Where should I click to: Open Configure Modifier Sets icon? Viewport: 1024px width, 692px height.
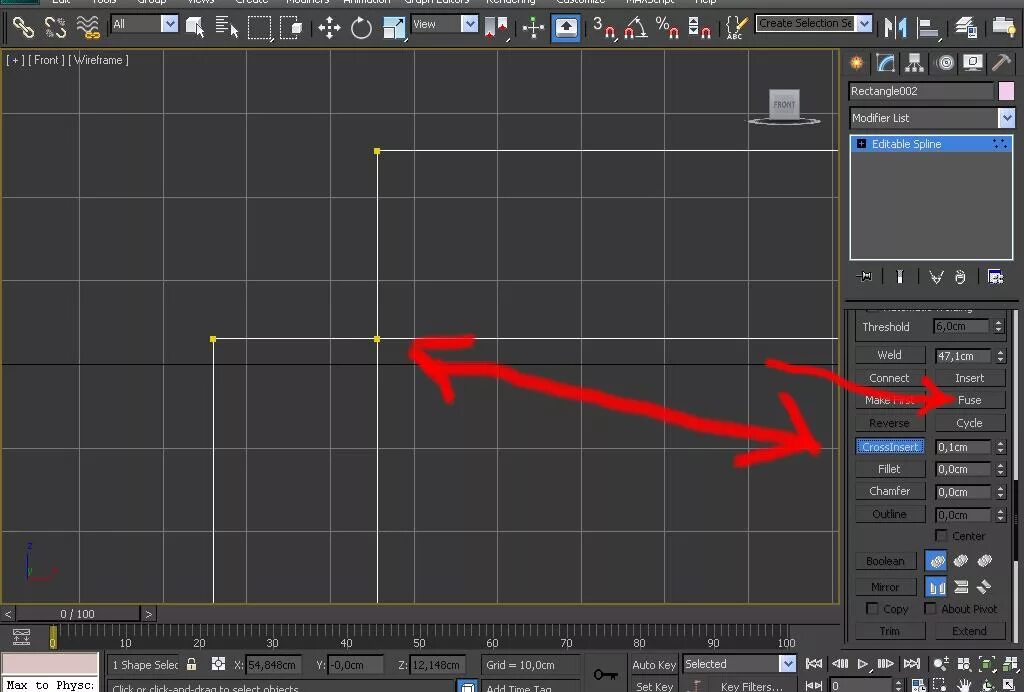pyautogui.click(x=995, y=277)
